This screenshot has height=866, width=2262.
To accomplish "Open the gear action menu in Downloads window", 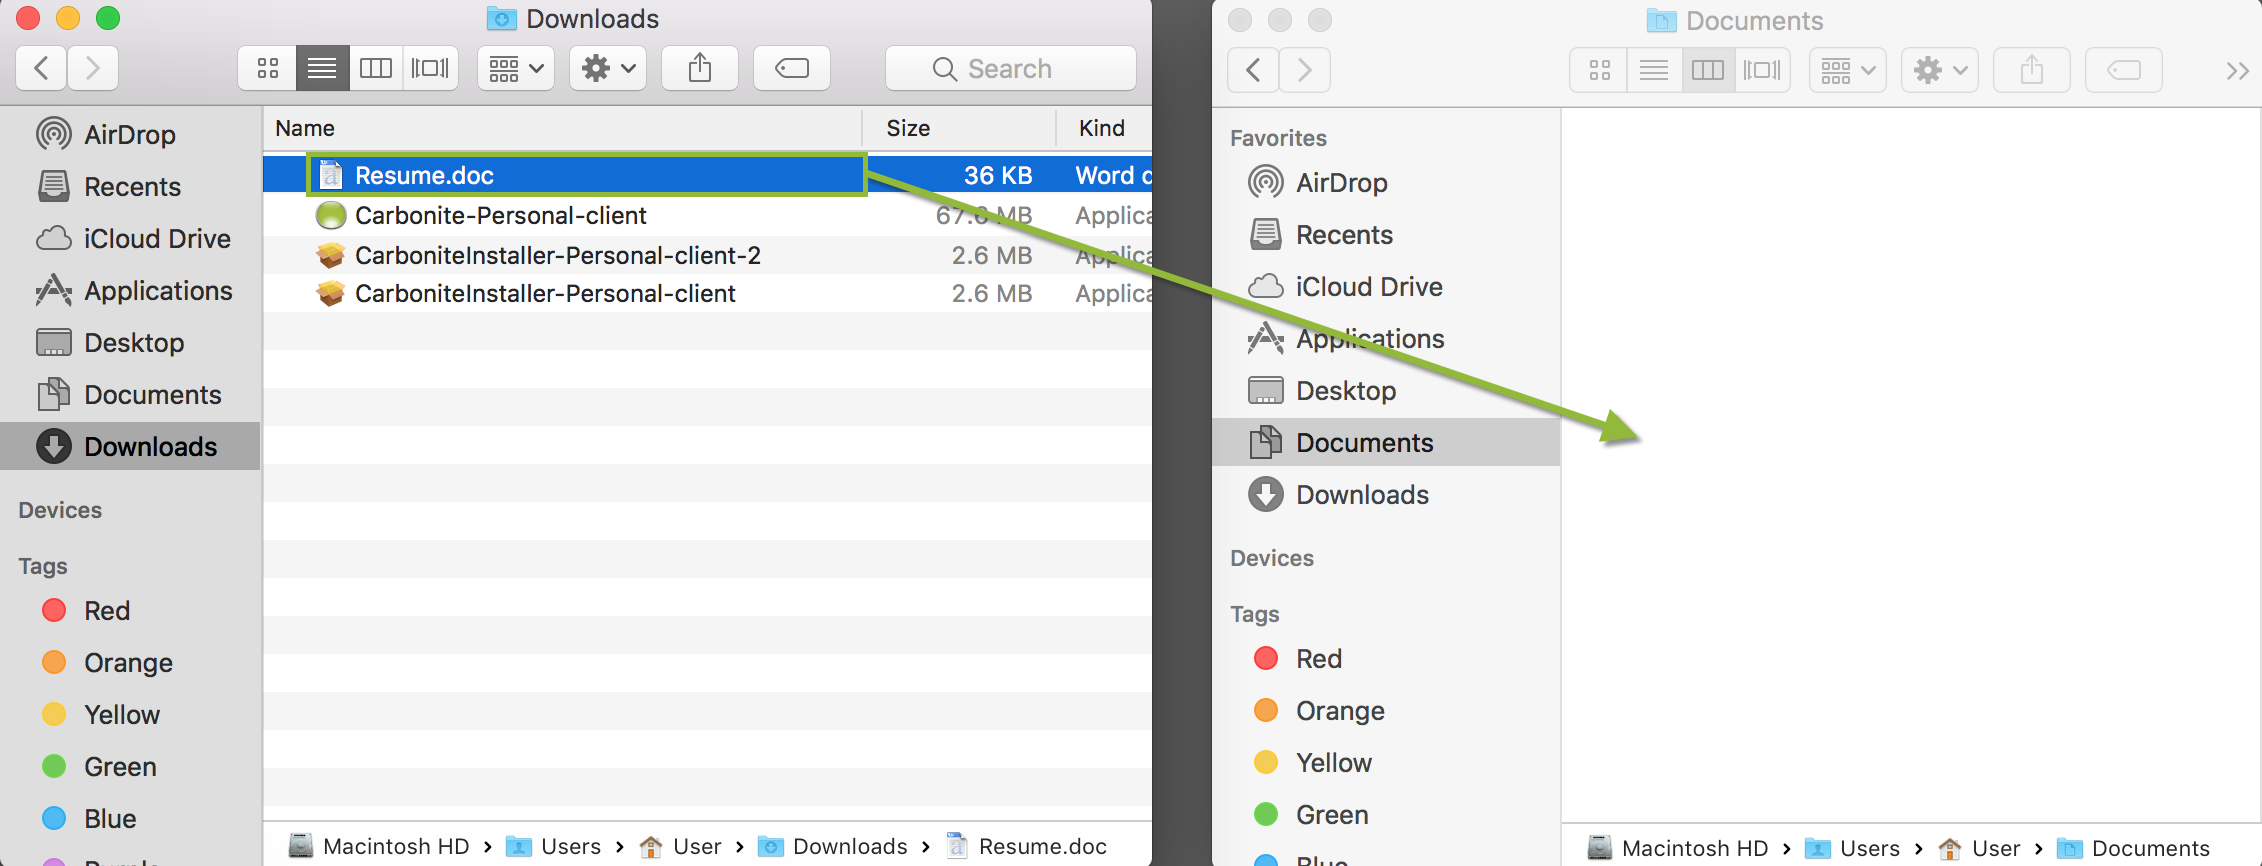I will click(x=608, y=68).
